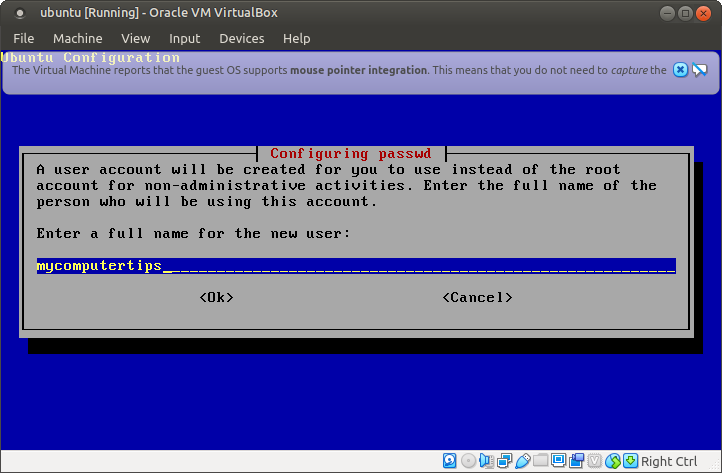Click the hard disk activity icon
This screenshot has height=473, width=722.
pyautogui.click(x=449, y=461)
